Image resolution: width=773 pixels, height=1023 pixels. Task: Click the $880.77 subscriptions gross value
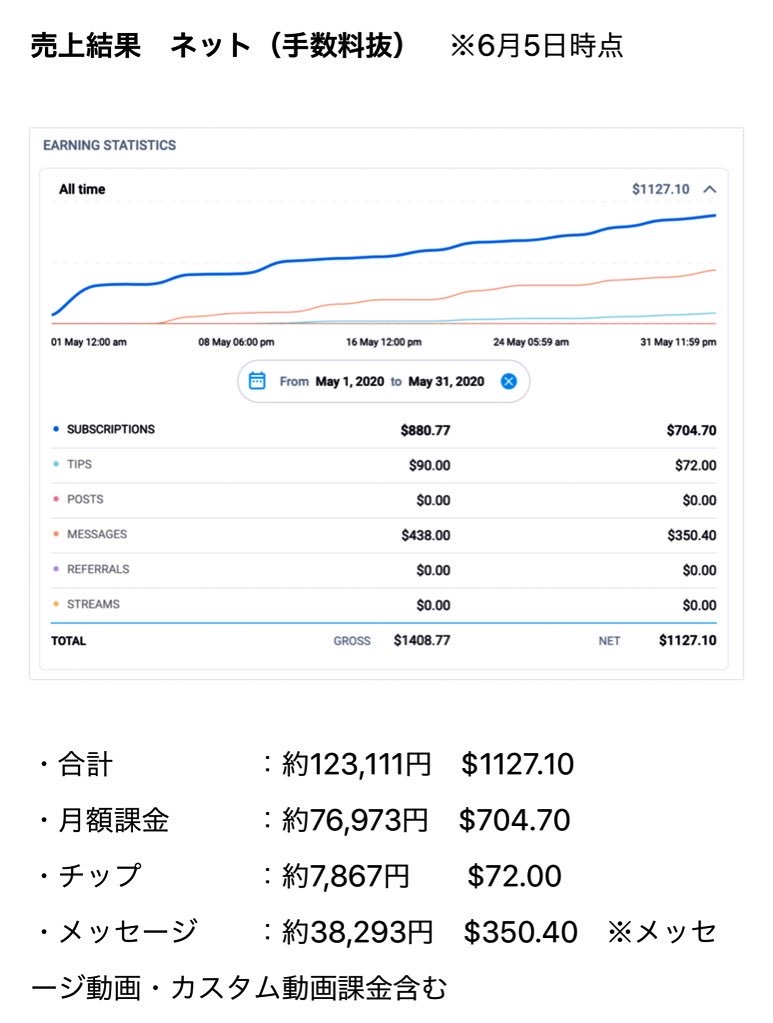425,431
